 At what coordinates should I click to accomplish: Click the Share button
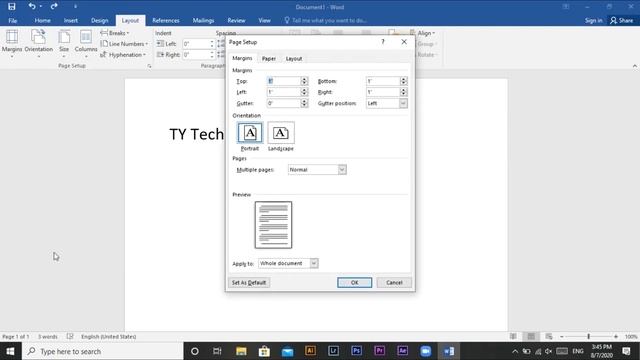tap(621, 20)
